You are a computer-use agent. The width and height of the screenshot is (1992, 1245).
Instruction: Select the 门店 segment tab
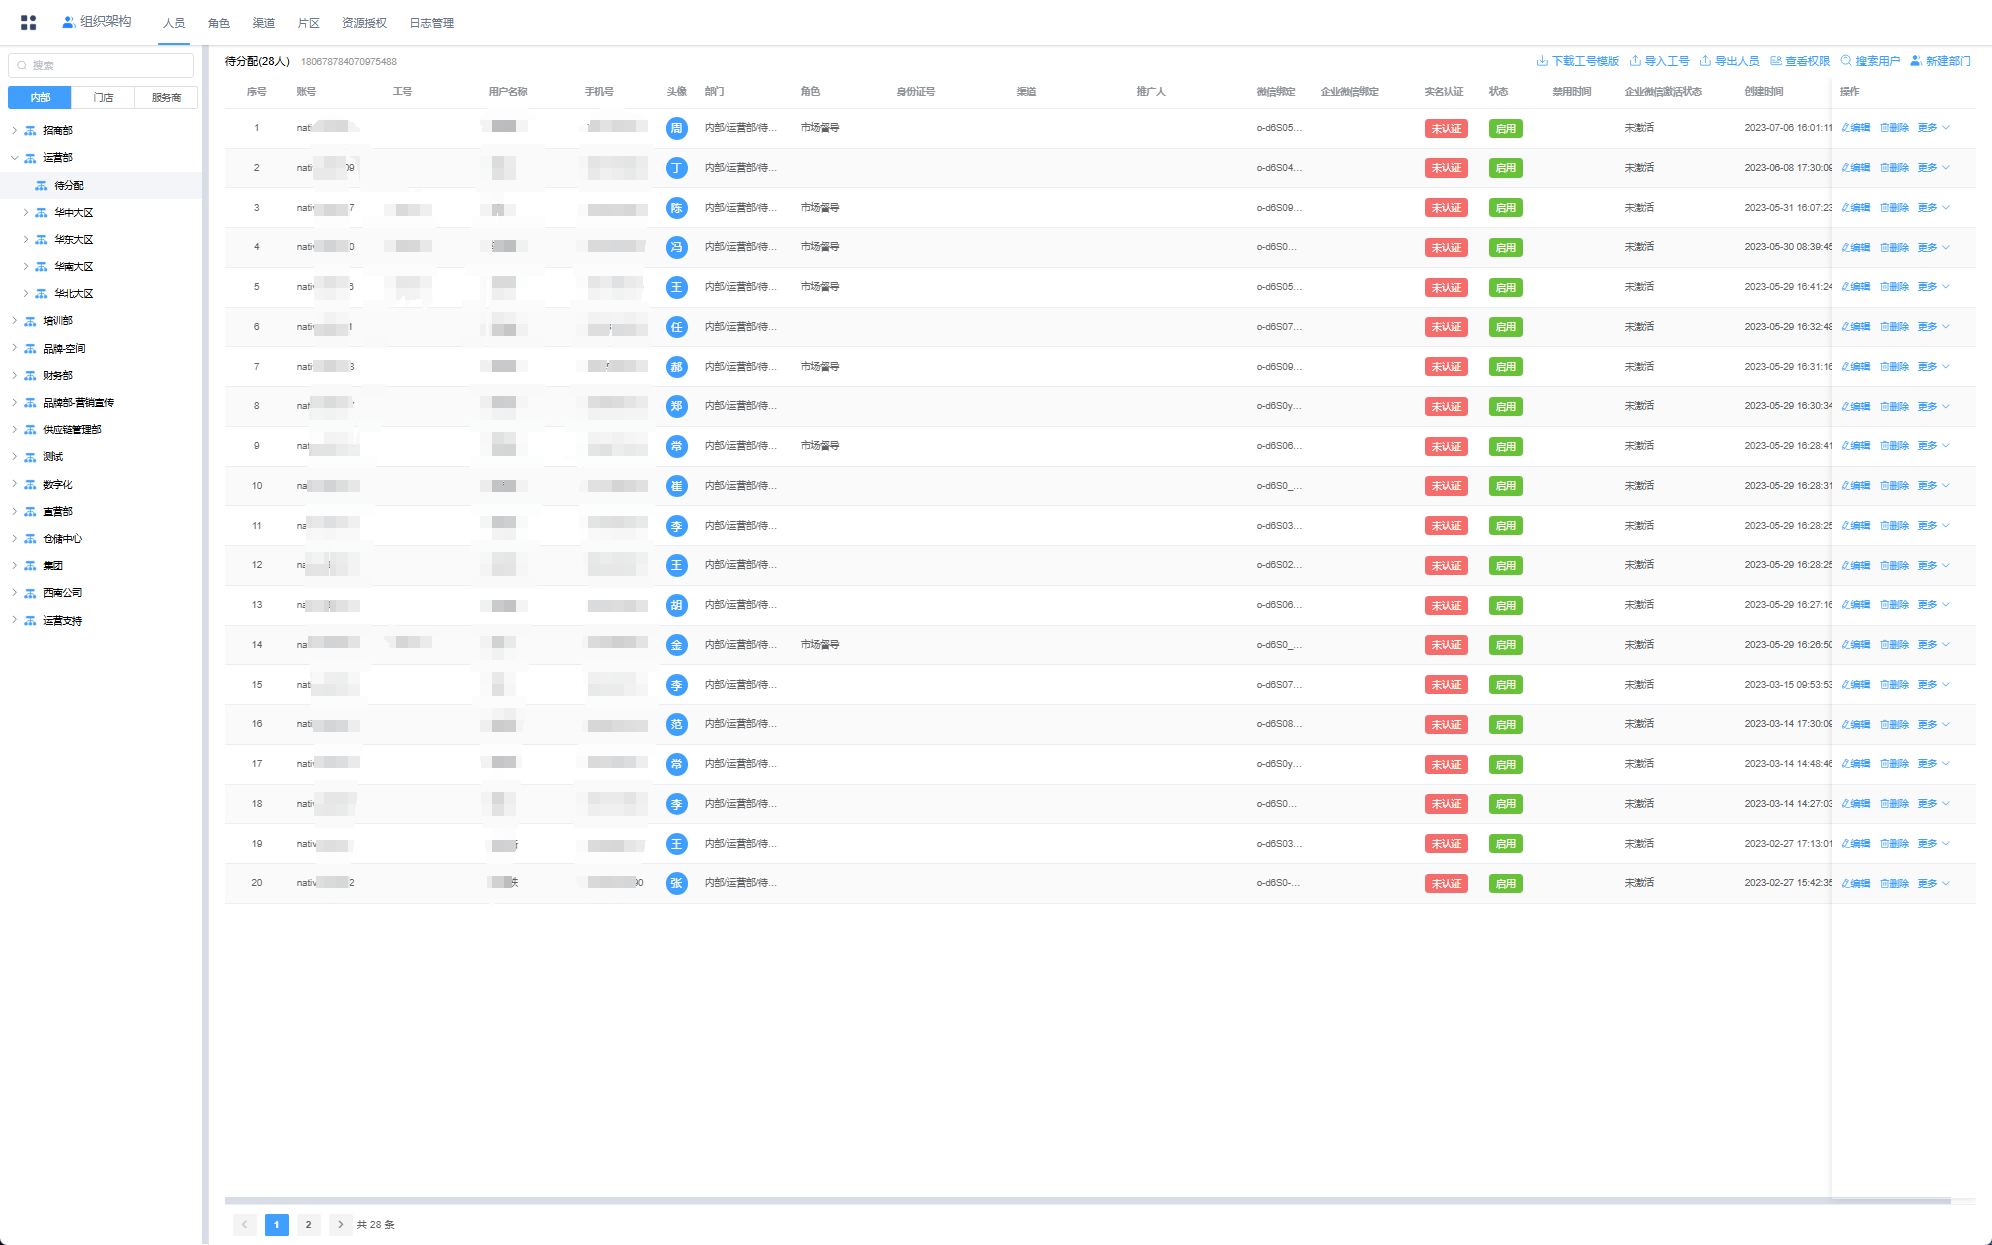(103, 97)
